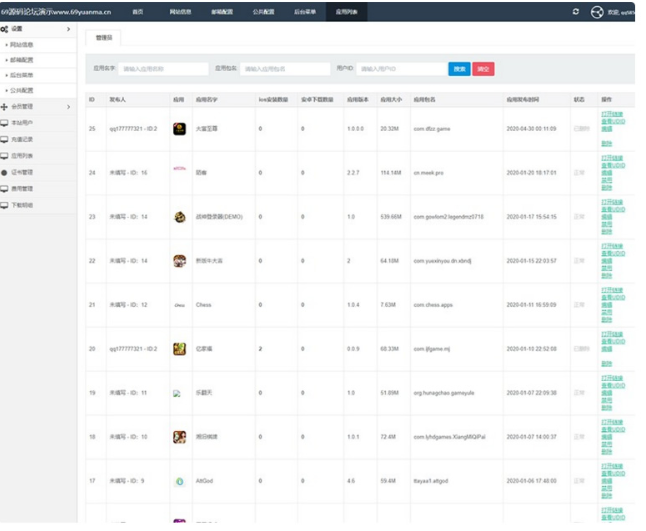
Task: Collapse the 设置 section using its chevron
Action: [x=68, y=29]
